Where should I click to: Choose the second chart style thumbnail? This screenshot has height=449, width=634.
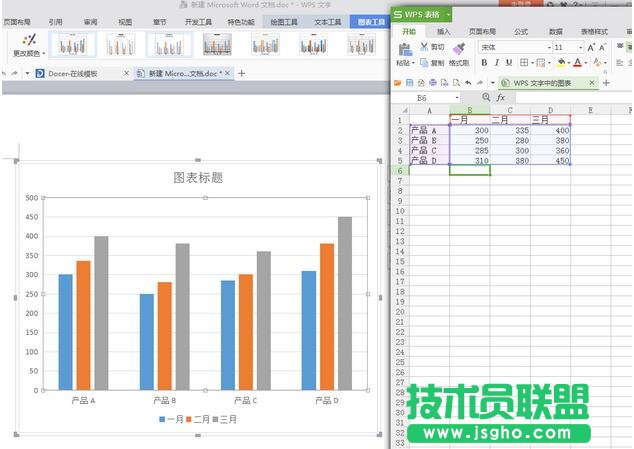(120, 44)
